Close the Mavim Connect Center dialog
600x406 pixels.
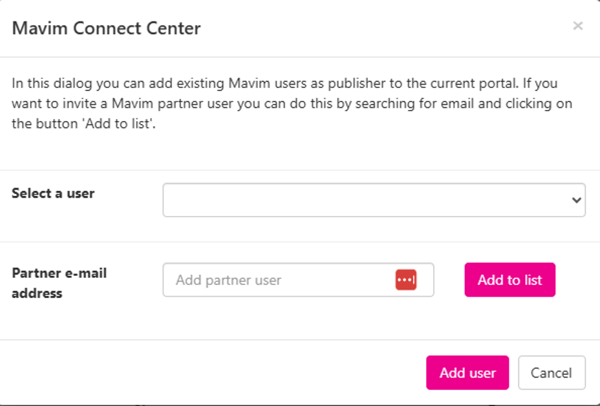coord(578,26)
